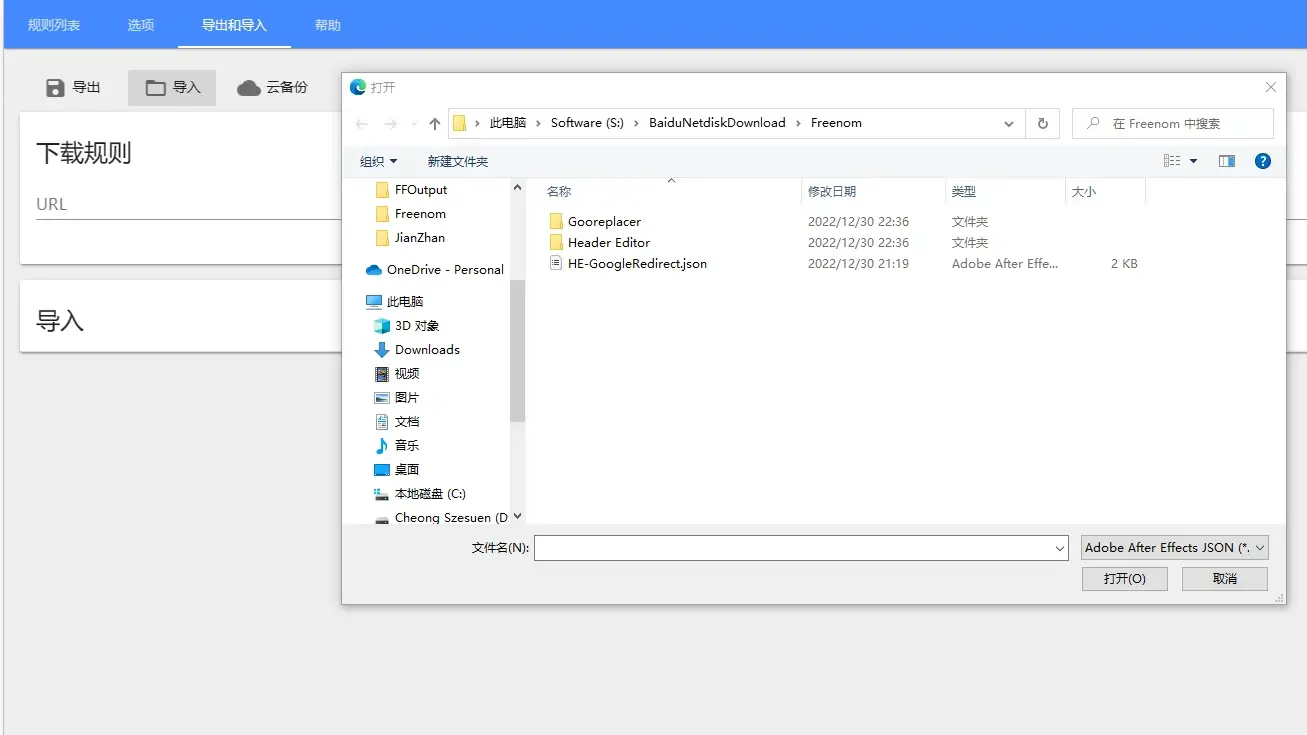Click the back navigation arrow
Viewport: 1307px width, 735px height.
[361, 122]
